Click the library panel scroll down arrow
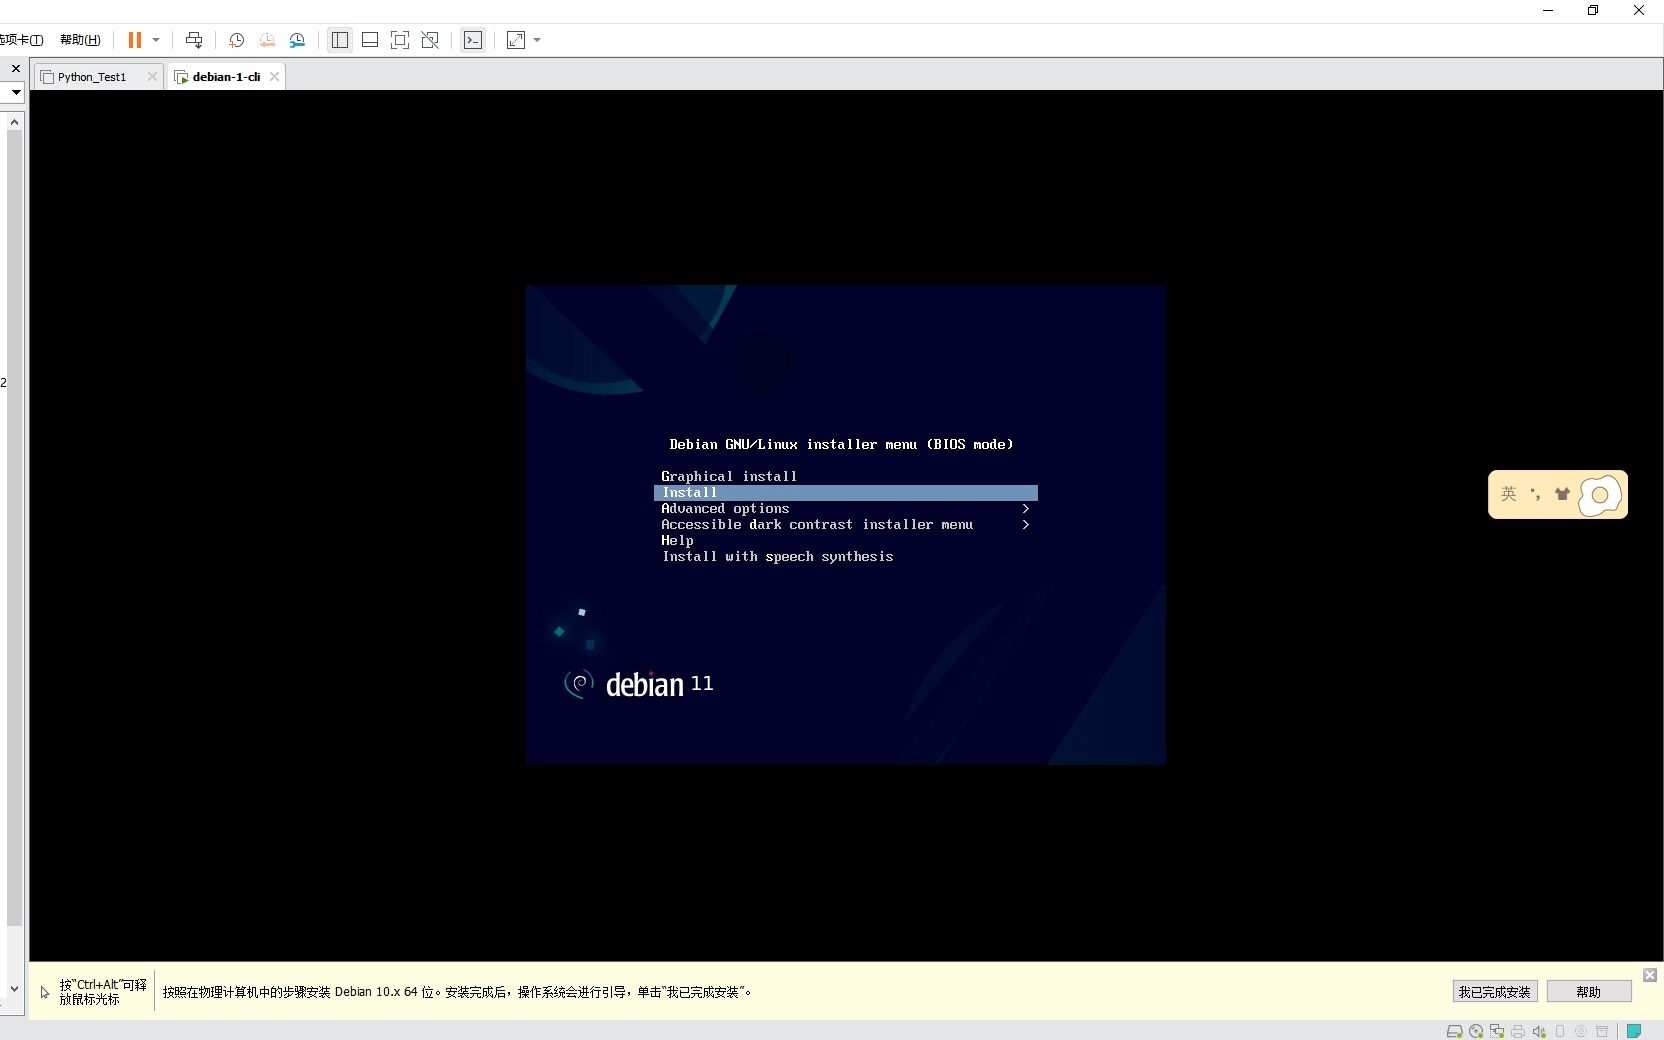This screenshot has width=1664, height=1040. [14, 989]
